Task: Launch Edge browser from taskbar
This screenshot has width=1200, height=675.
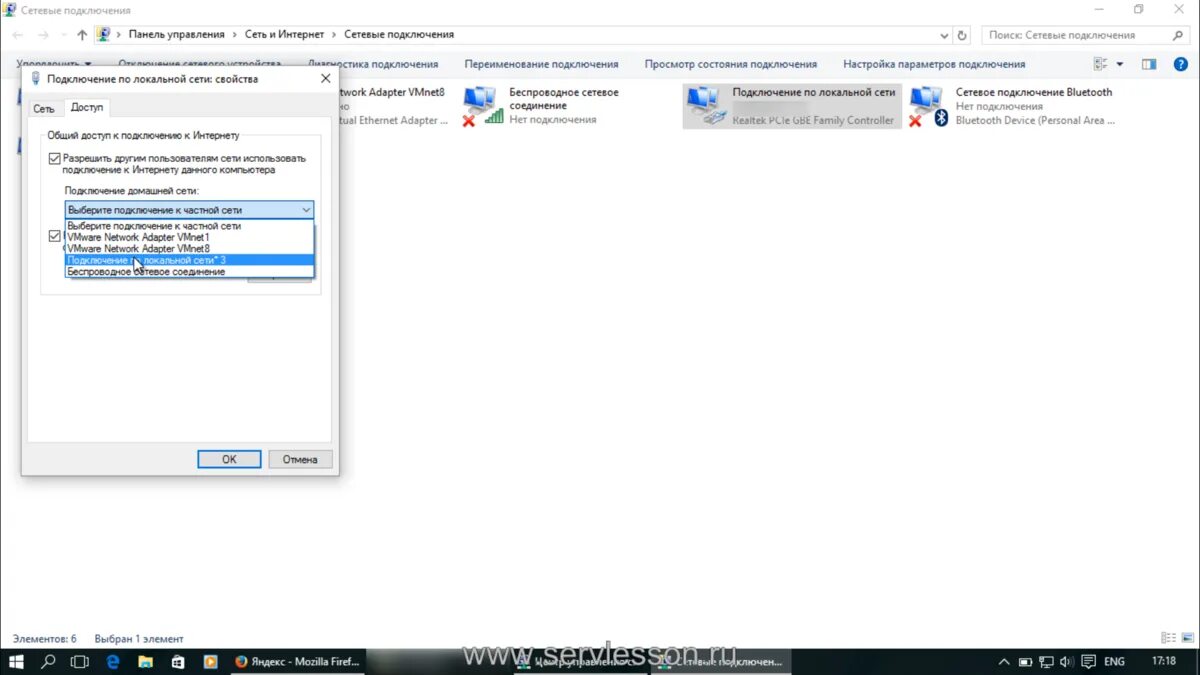Action: 113,661
